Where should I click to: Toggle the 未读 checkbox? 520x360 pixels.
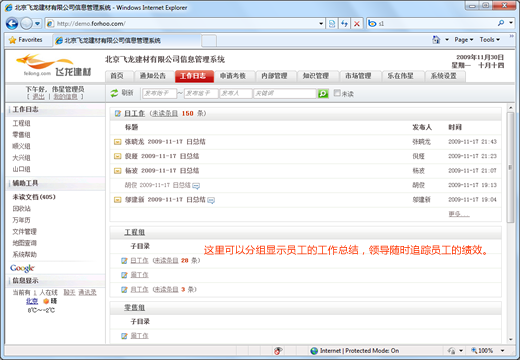click(x=337, y=93)
